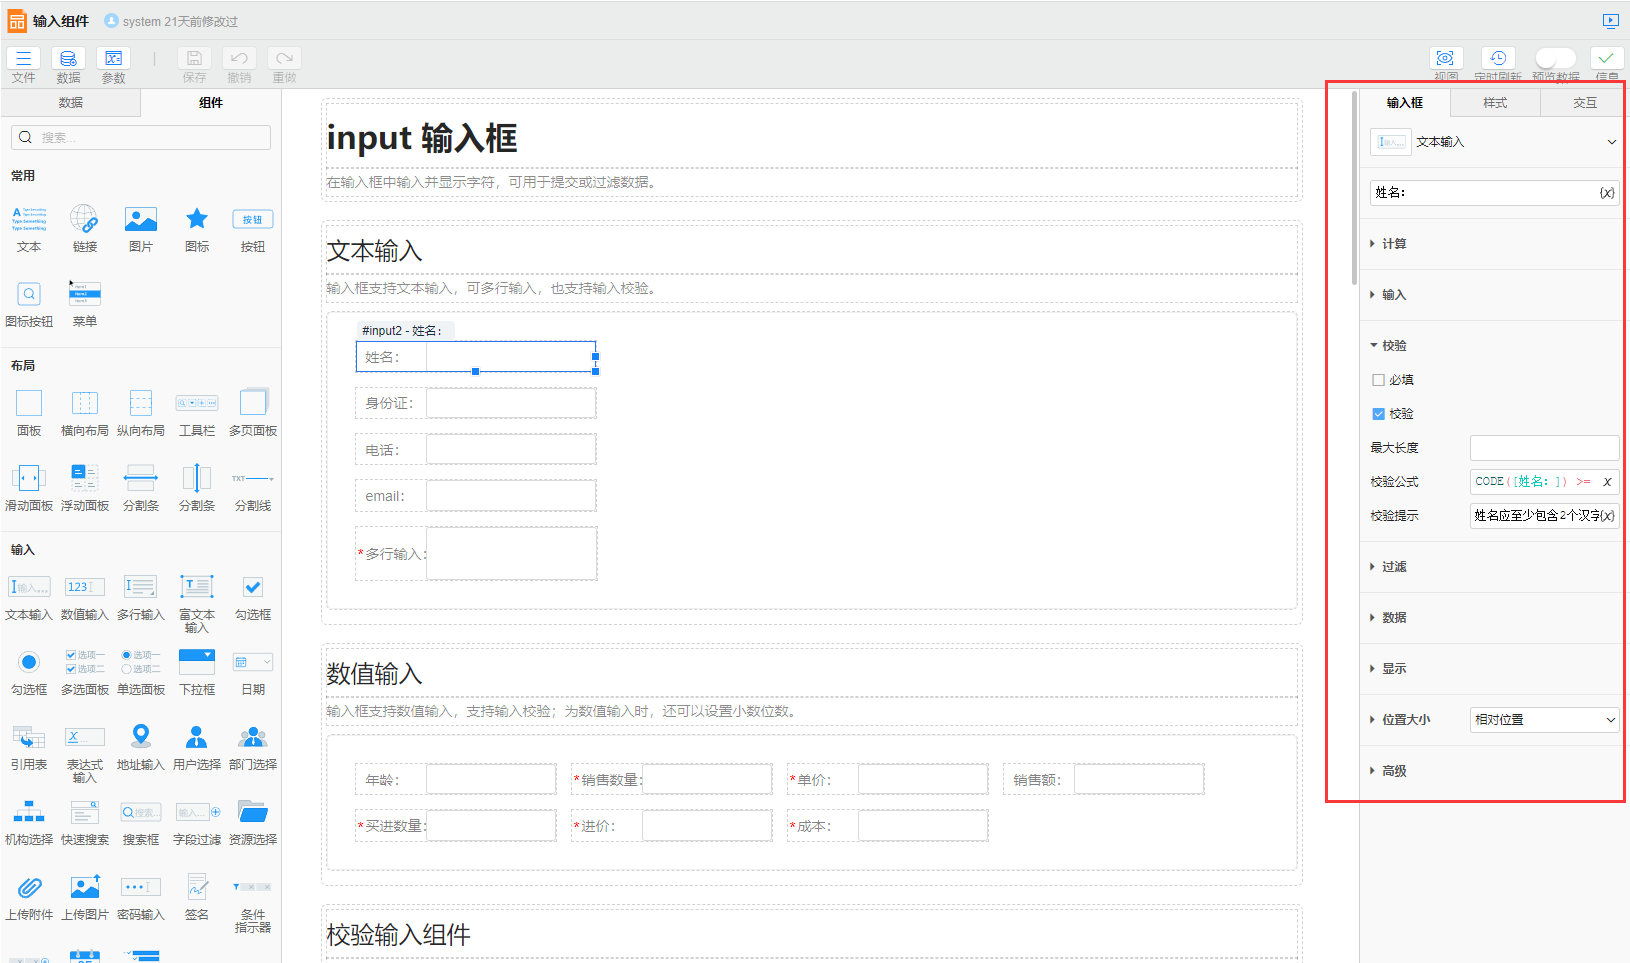Viewport: 1630px width, 963px height.
Task: Select the 地址输入 location component icon
Action: pos(141,737)
